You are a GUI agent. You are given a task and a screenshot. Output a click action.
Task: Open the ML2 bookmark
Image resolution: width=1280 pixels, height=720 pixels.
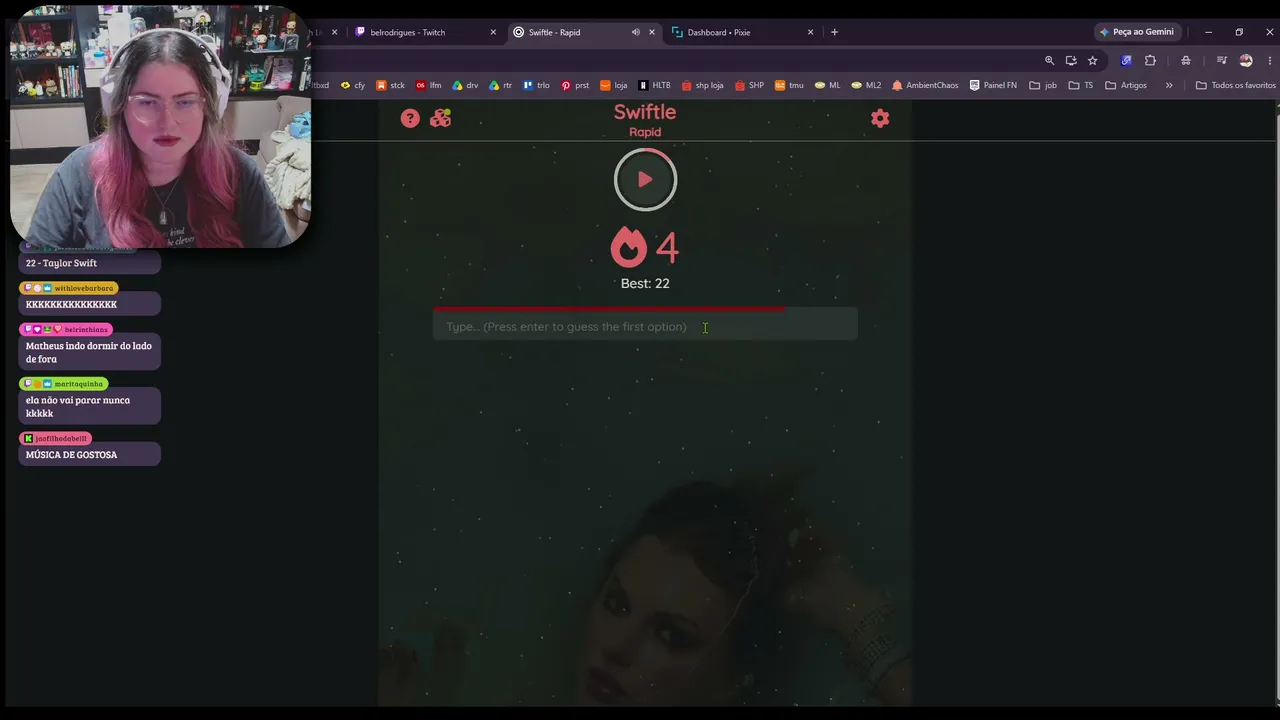866,85
